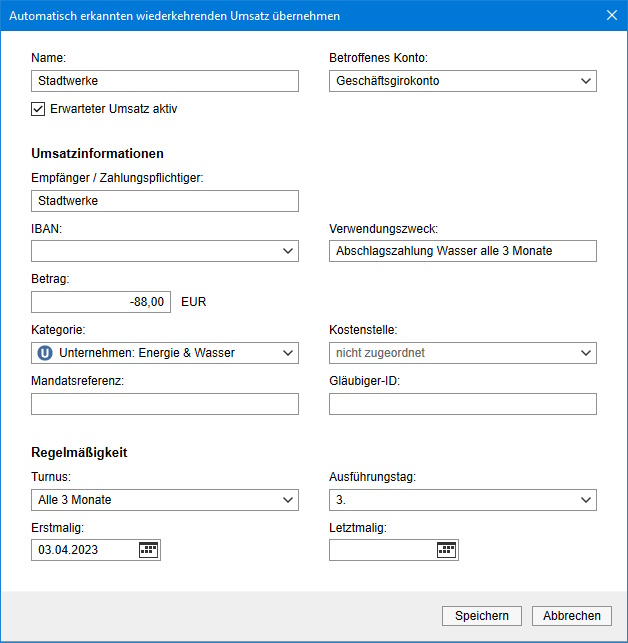Expand the Betroffenes Konto dropdown
This screenshot has height=643, width=628.
pos(585,81)
